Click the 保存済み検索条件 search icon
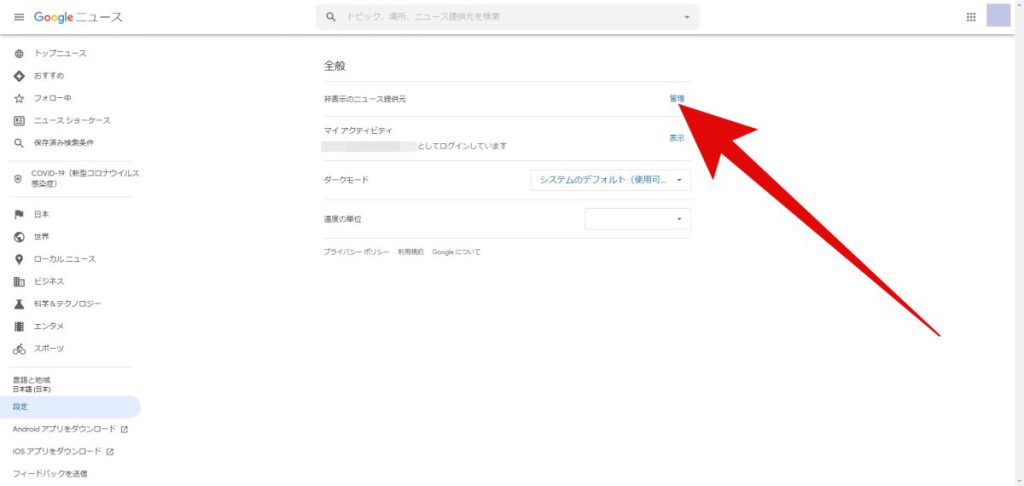Viewport: 1024px width, 486px height. pos(19,143)
